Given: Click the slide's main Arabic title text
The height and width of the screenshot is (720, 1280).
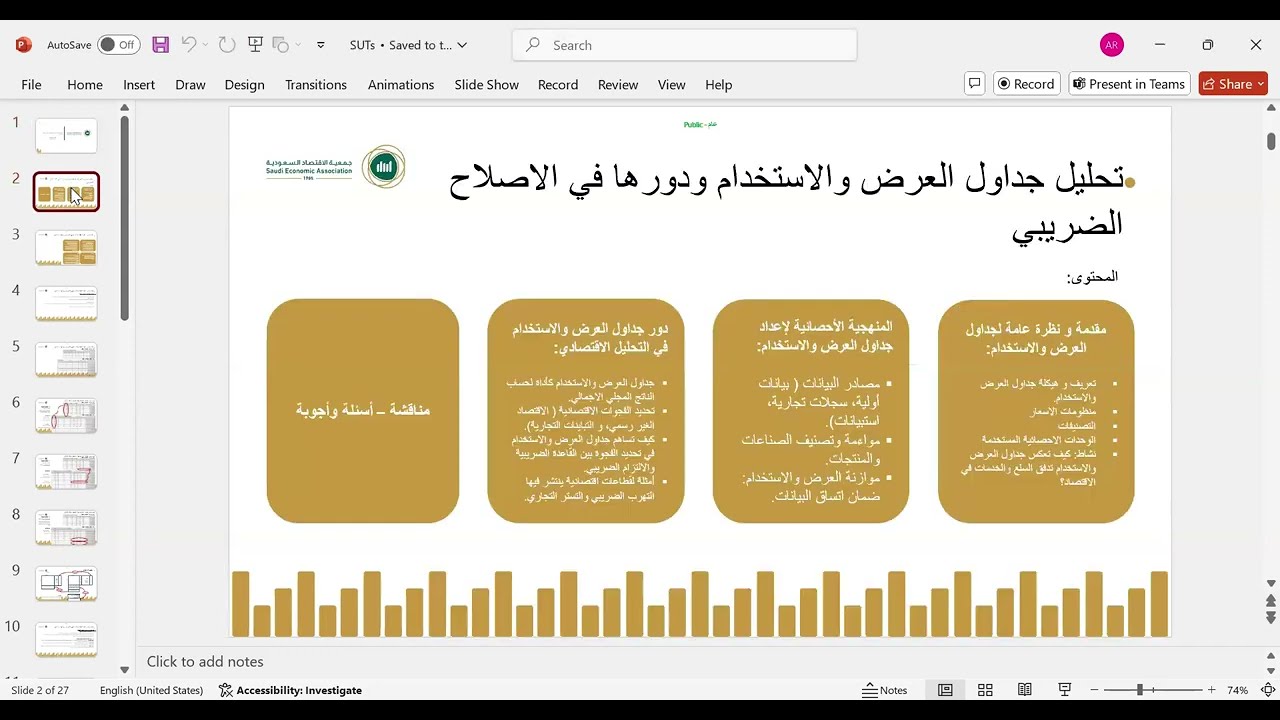Looking at the screenshot, I should click(x=788, y=201).
